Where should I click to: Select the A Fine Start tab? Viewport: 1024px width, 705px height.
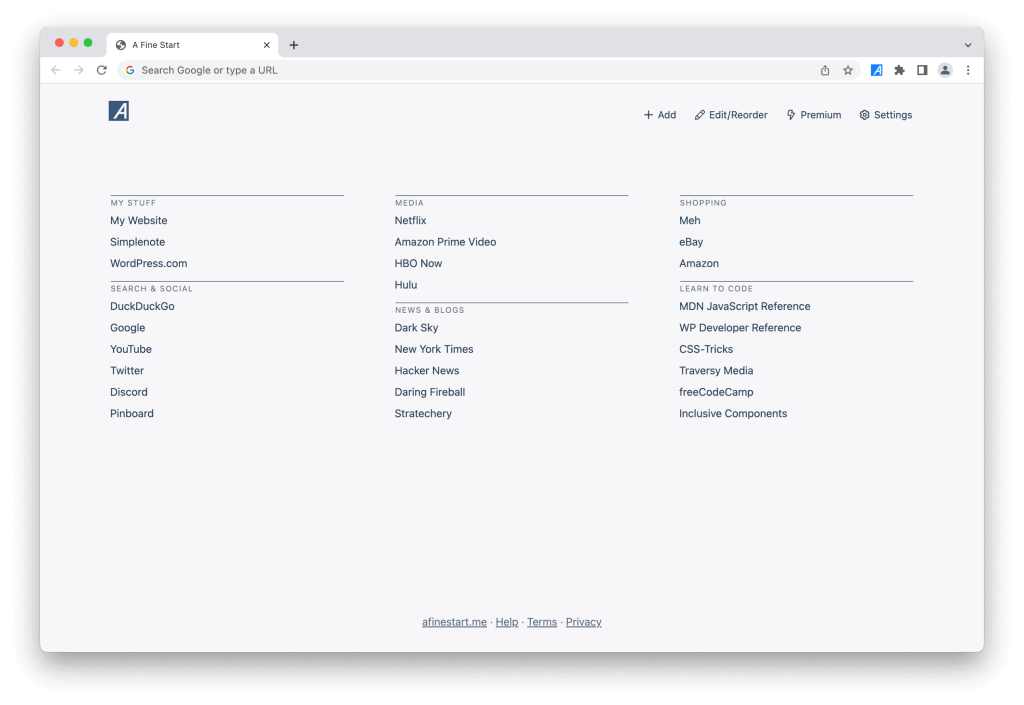[x=192, y=45]
